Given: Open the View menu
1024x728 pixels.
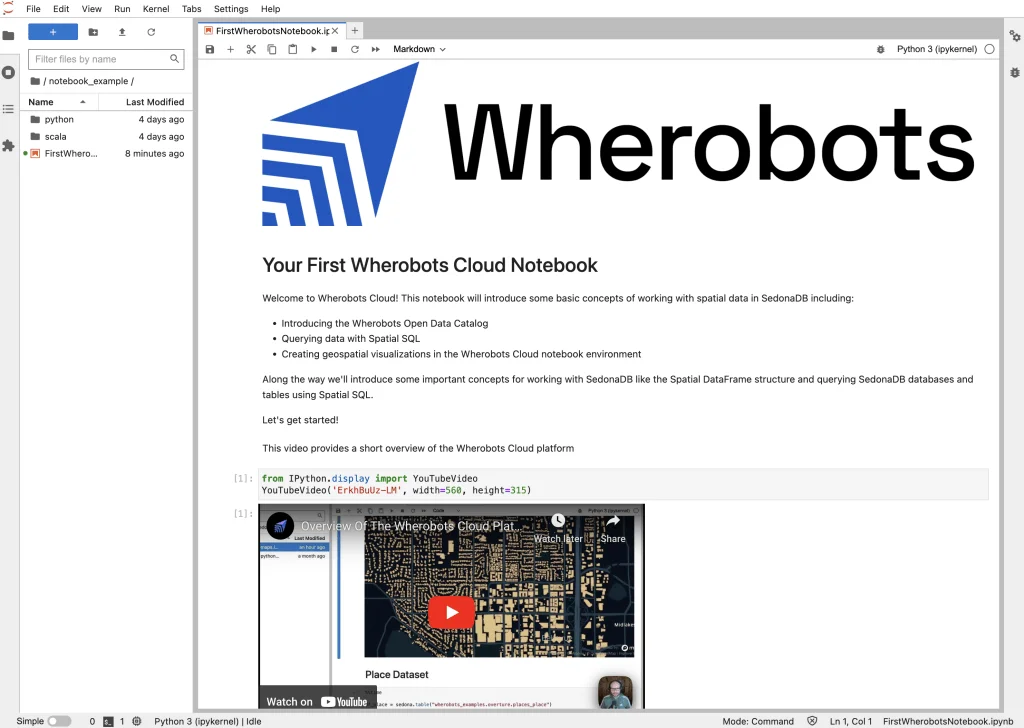Looking at the screenshot, I should (x=91, y=9).
